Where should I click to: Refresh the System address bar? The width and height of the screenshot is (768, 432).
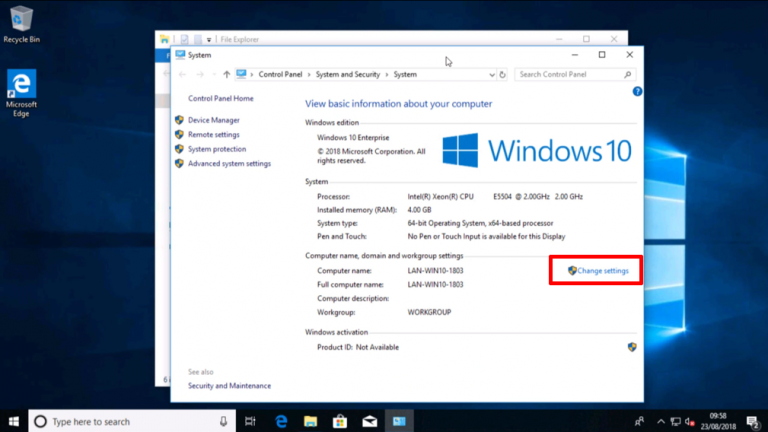[502, 74]
